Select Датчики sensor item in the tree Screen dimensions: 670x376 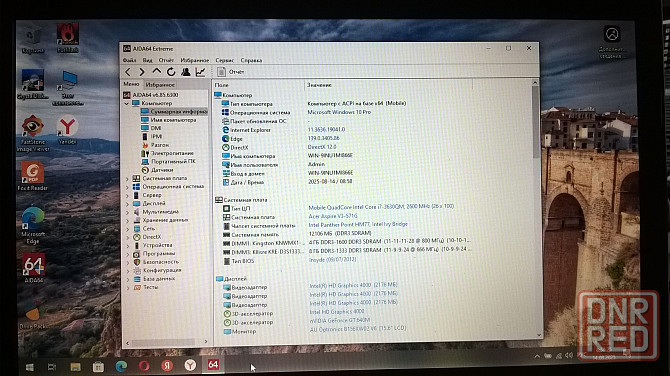157,170
